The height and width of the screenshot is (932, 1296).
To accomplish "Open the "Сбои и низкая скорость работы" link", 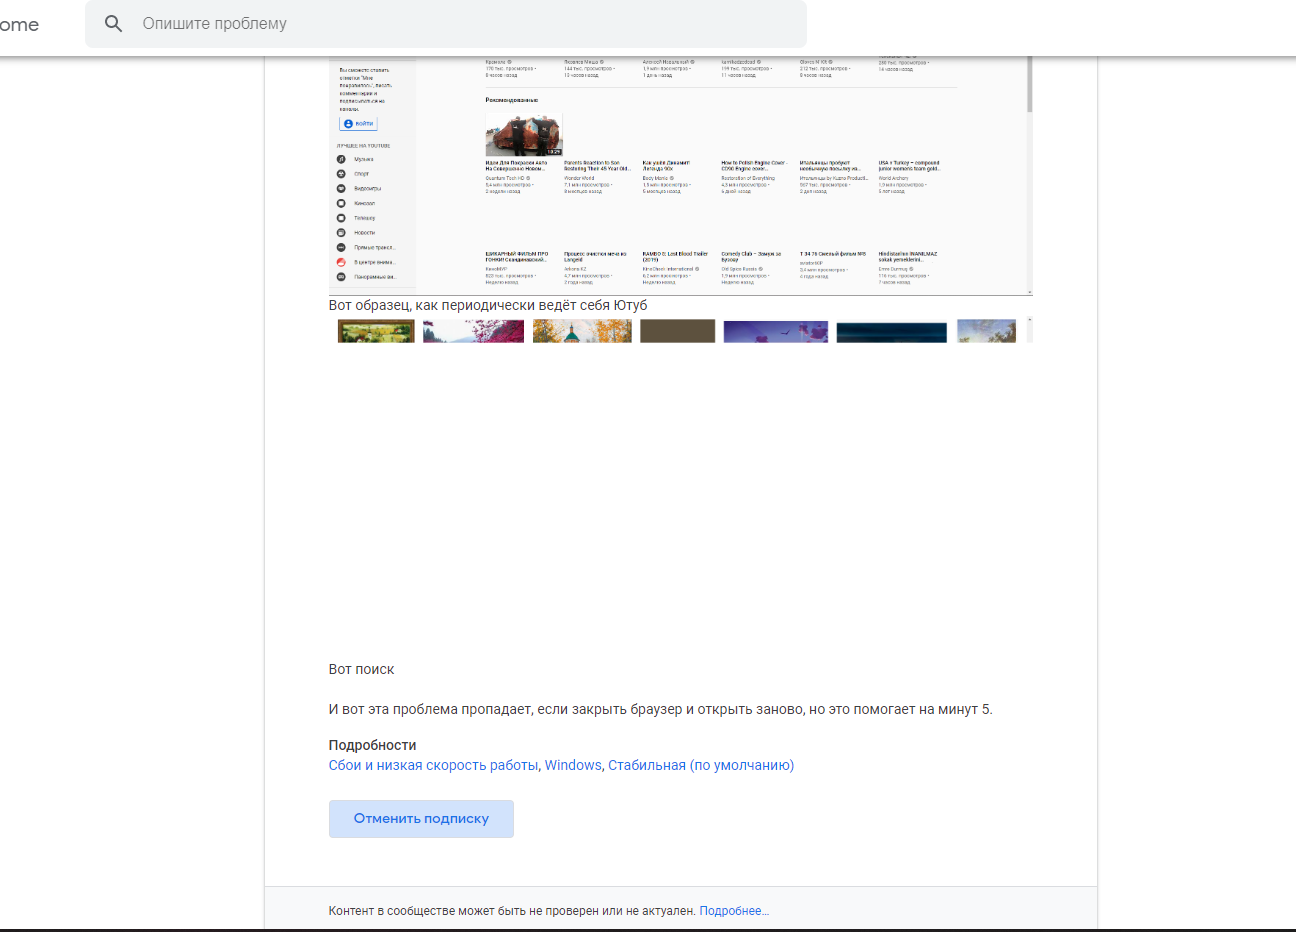I will click(433, 765).
